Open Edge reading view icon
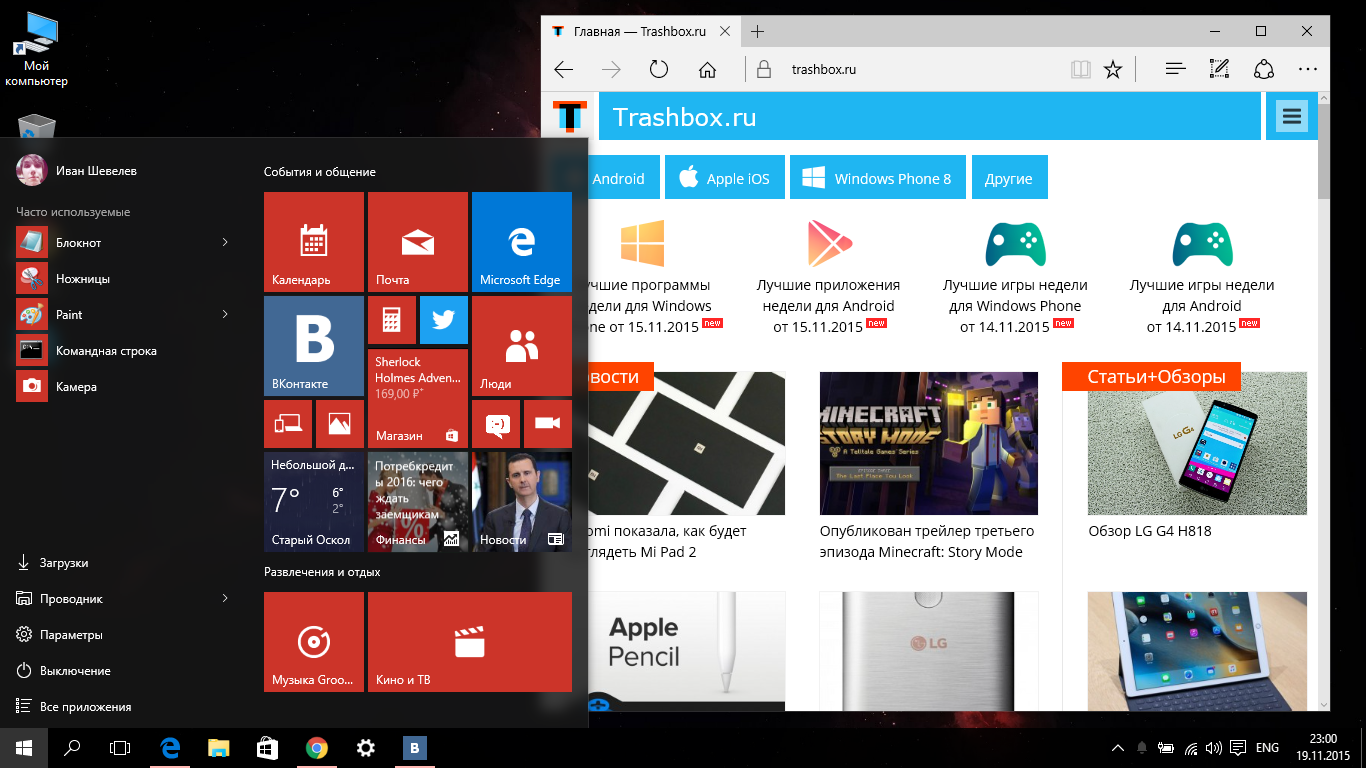Image resolution: width=1366 pixels, height=768 pixels. [1079, 69]
